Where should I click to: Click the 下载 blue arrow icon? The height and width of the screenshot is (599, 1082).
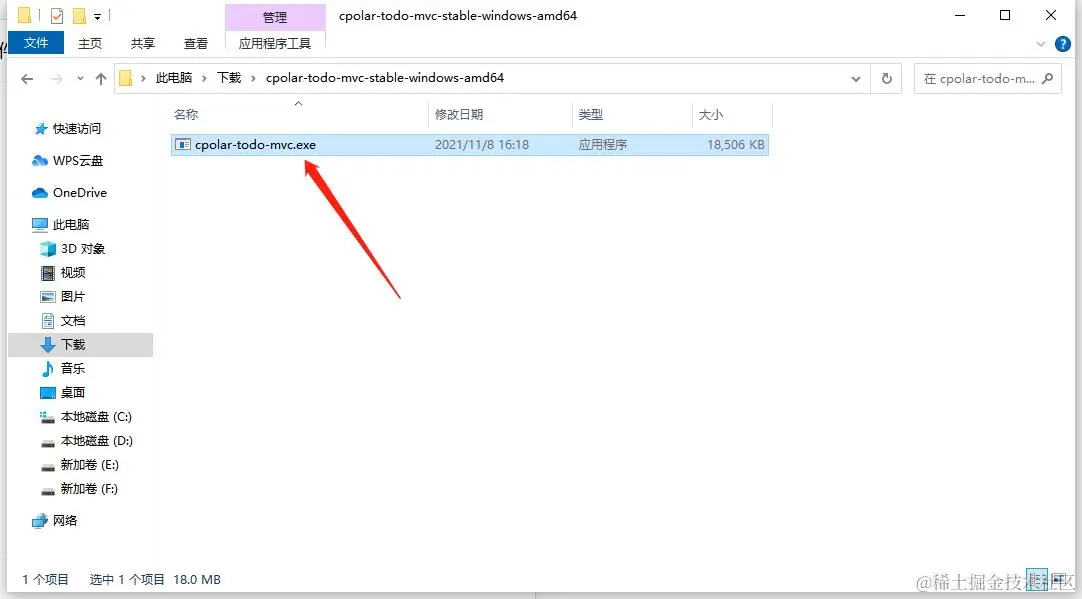coord(48,344)
